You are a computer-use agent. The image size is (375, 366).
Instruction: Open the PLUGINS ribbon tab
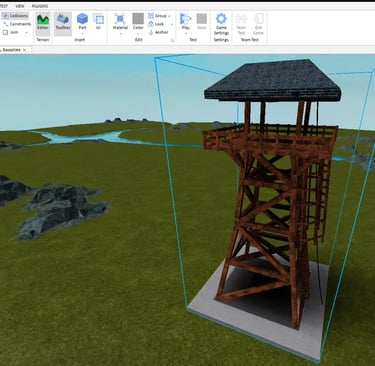40,6
